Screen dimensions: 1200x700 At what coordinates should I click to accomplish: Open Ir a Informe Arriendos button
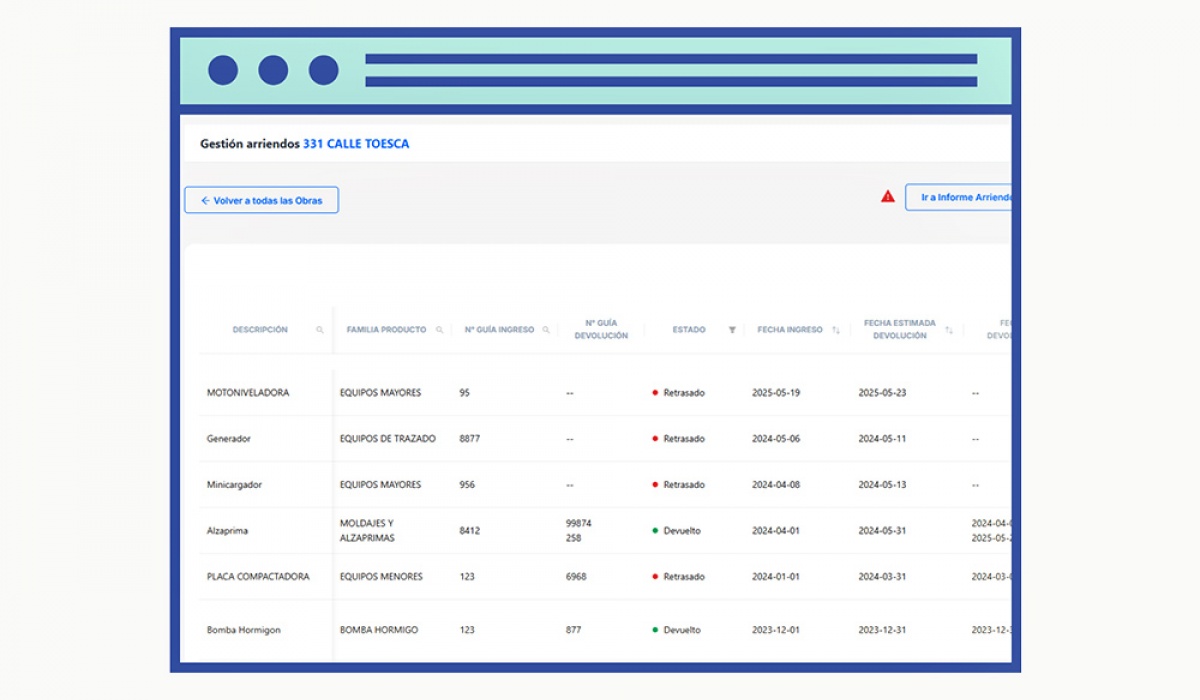tap(958, 198)
